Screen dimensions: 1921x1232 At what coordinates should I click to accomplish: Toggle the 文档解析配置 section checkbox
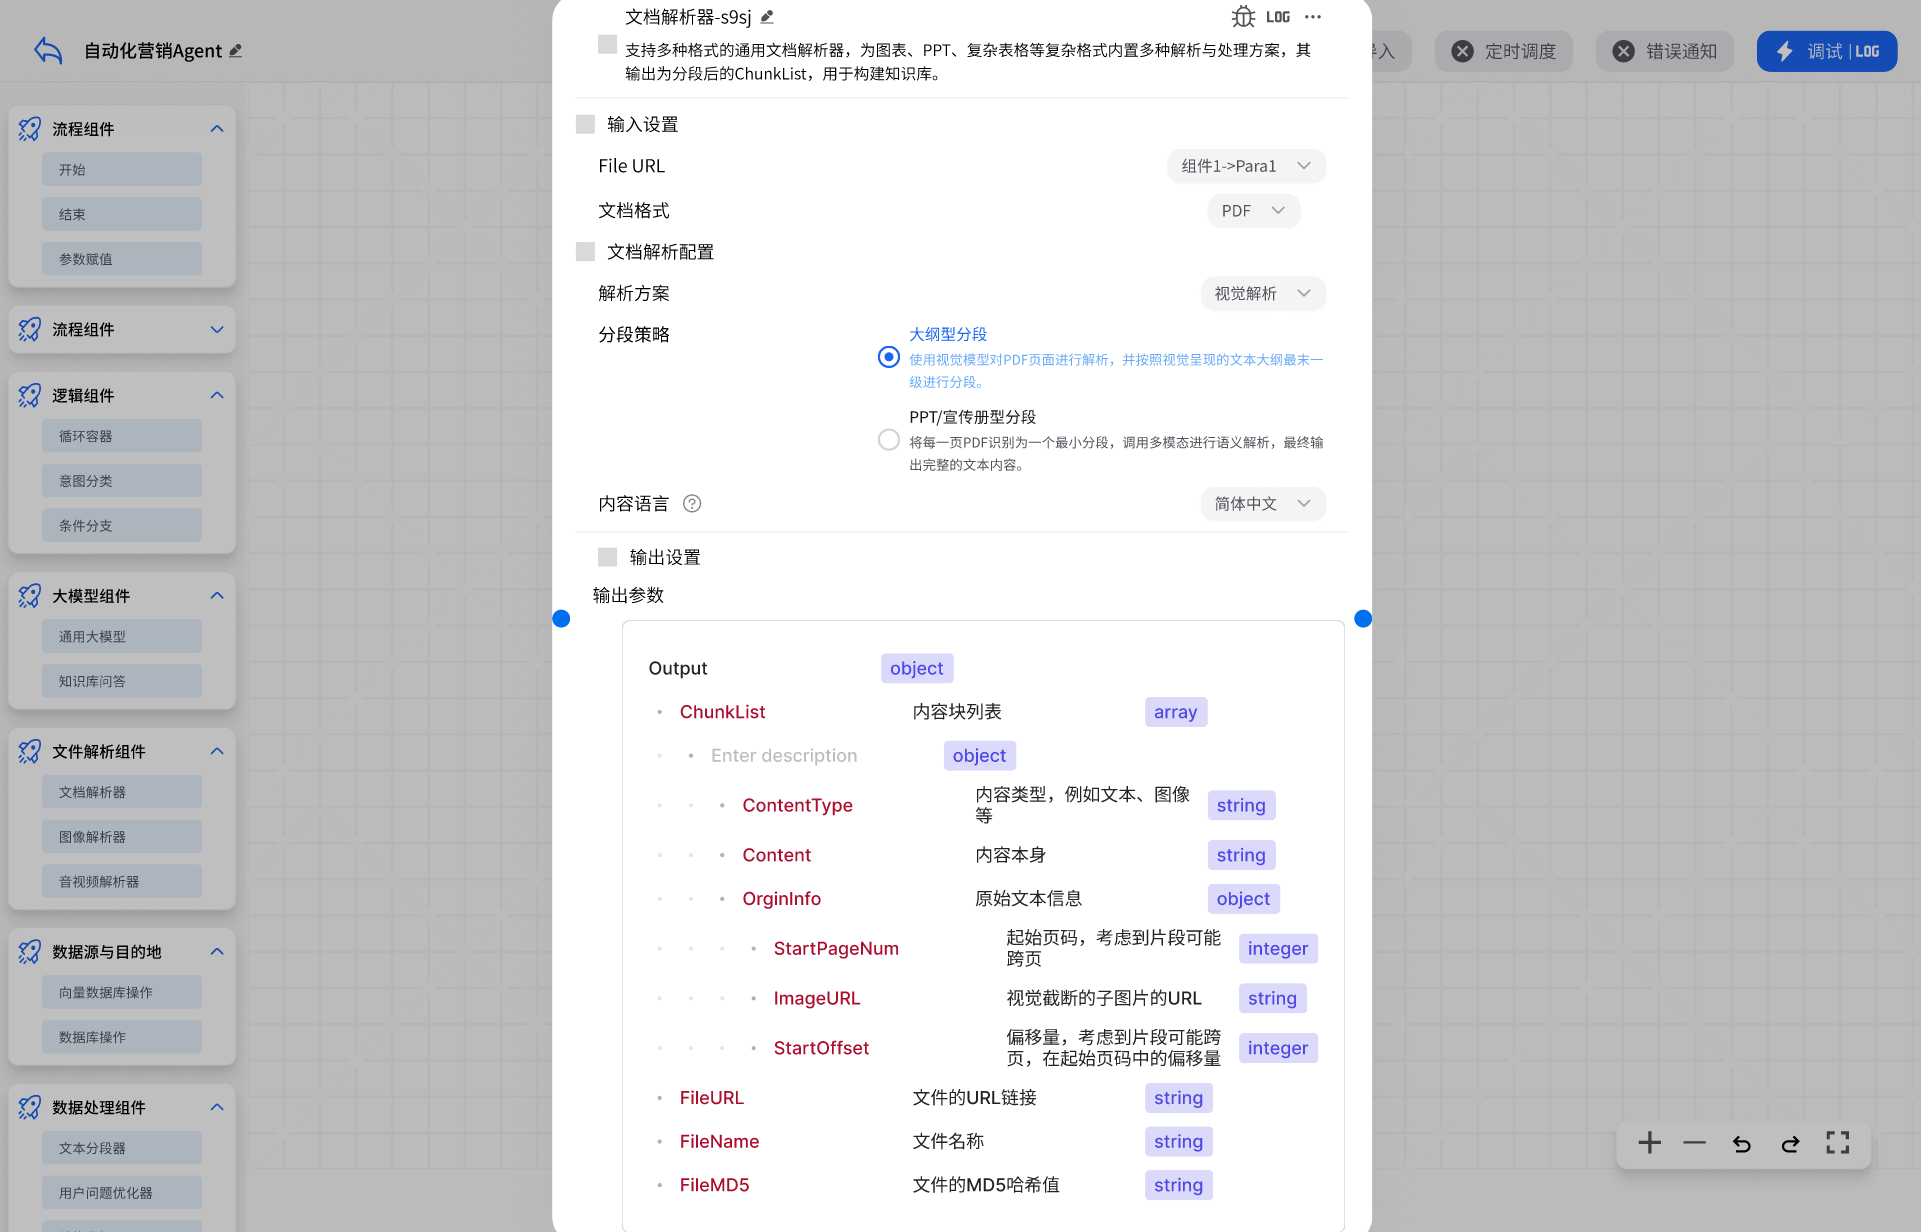click(586, 252)
